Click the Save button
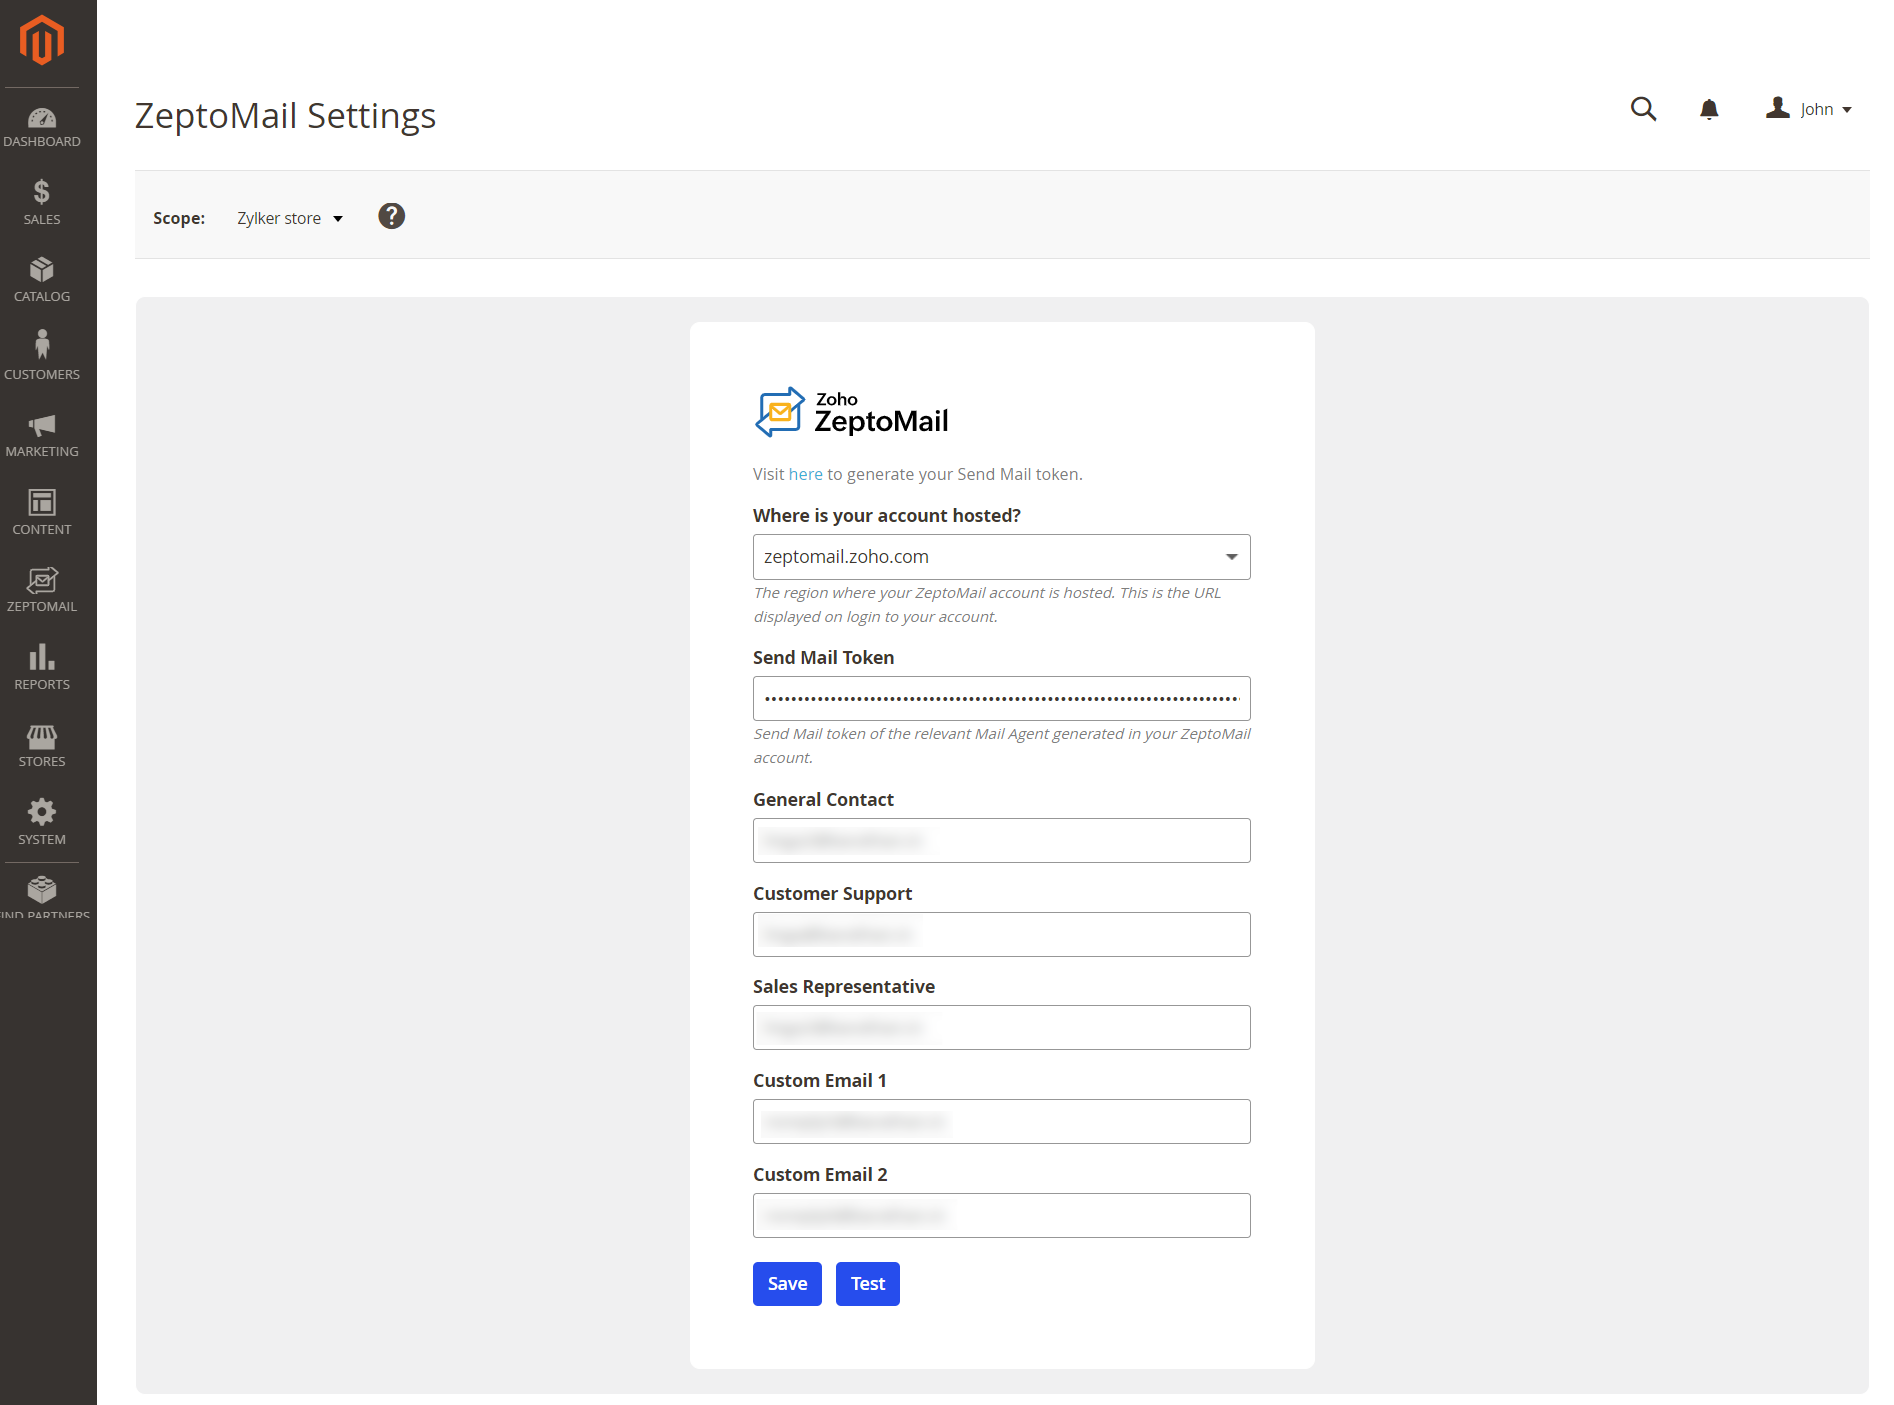The width and height of the screenshot is (1894, 1405). (x=786, y=1283)
